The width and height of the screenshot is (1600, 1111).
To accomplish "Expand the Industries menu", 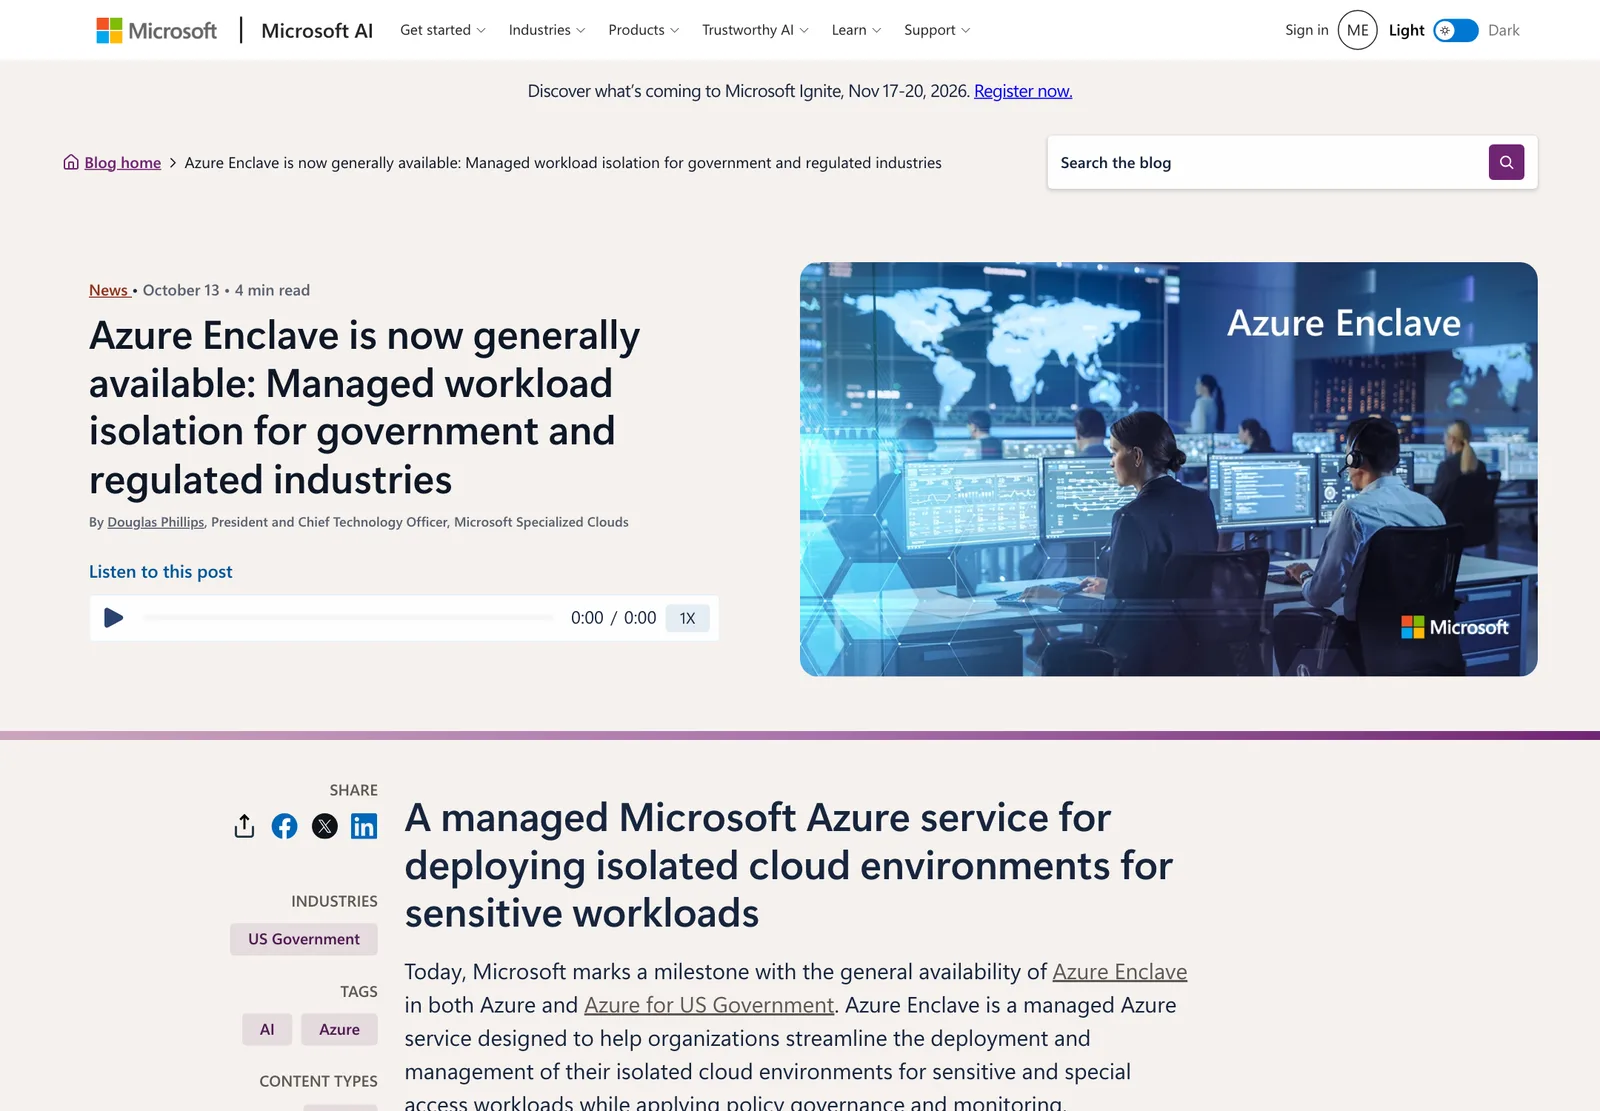I will click(x=547, y=30).
